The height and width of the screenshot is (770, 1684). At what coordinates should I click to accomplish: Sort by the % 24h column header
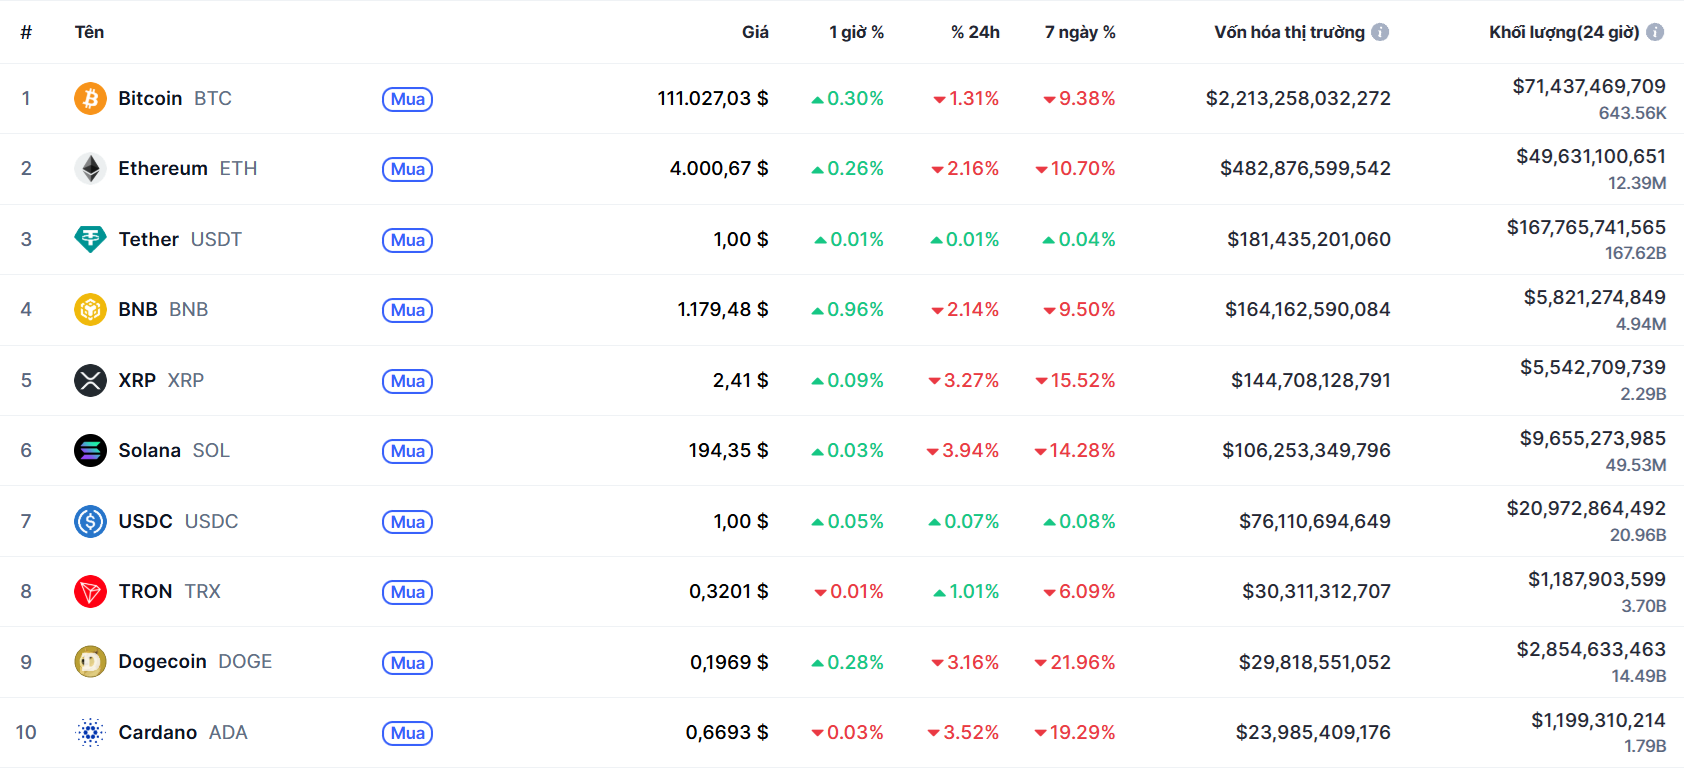pos(975,32)
